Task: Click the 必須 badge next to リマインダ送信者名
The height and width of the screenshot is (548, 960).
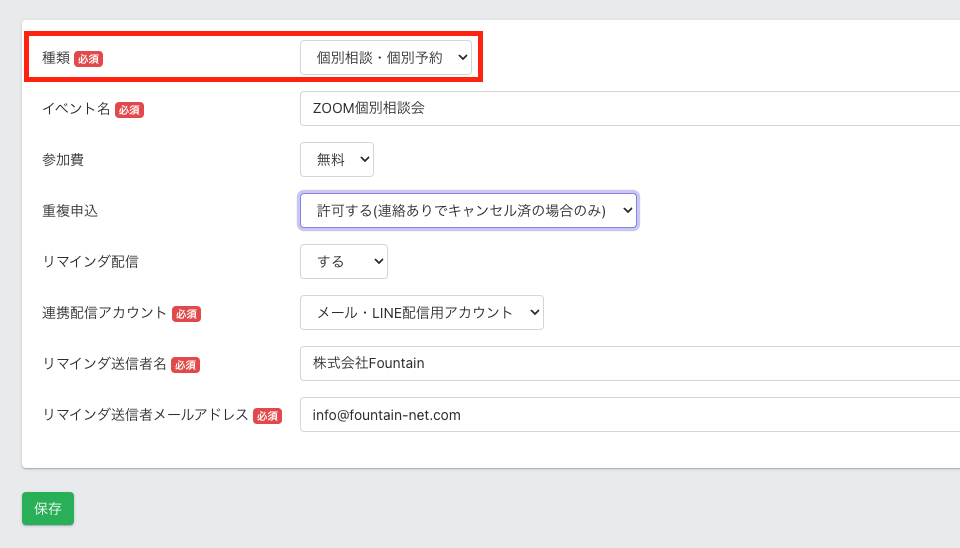Action: pyautogui.click(x=185, y=365)
